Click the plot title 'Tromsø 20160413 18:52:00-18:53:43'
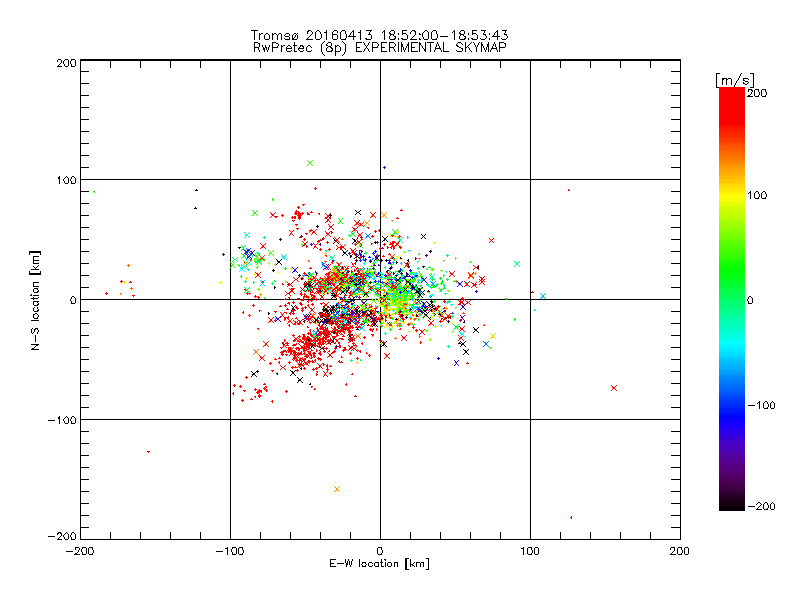The width and height of the screenshot is (800, 600). (x=379, y=35)
